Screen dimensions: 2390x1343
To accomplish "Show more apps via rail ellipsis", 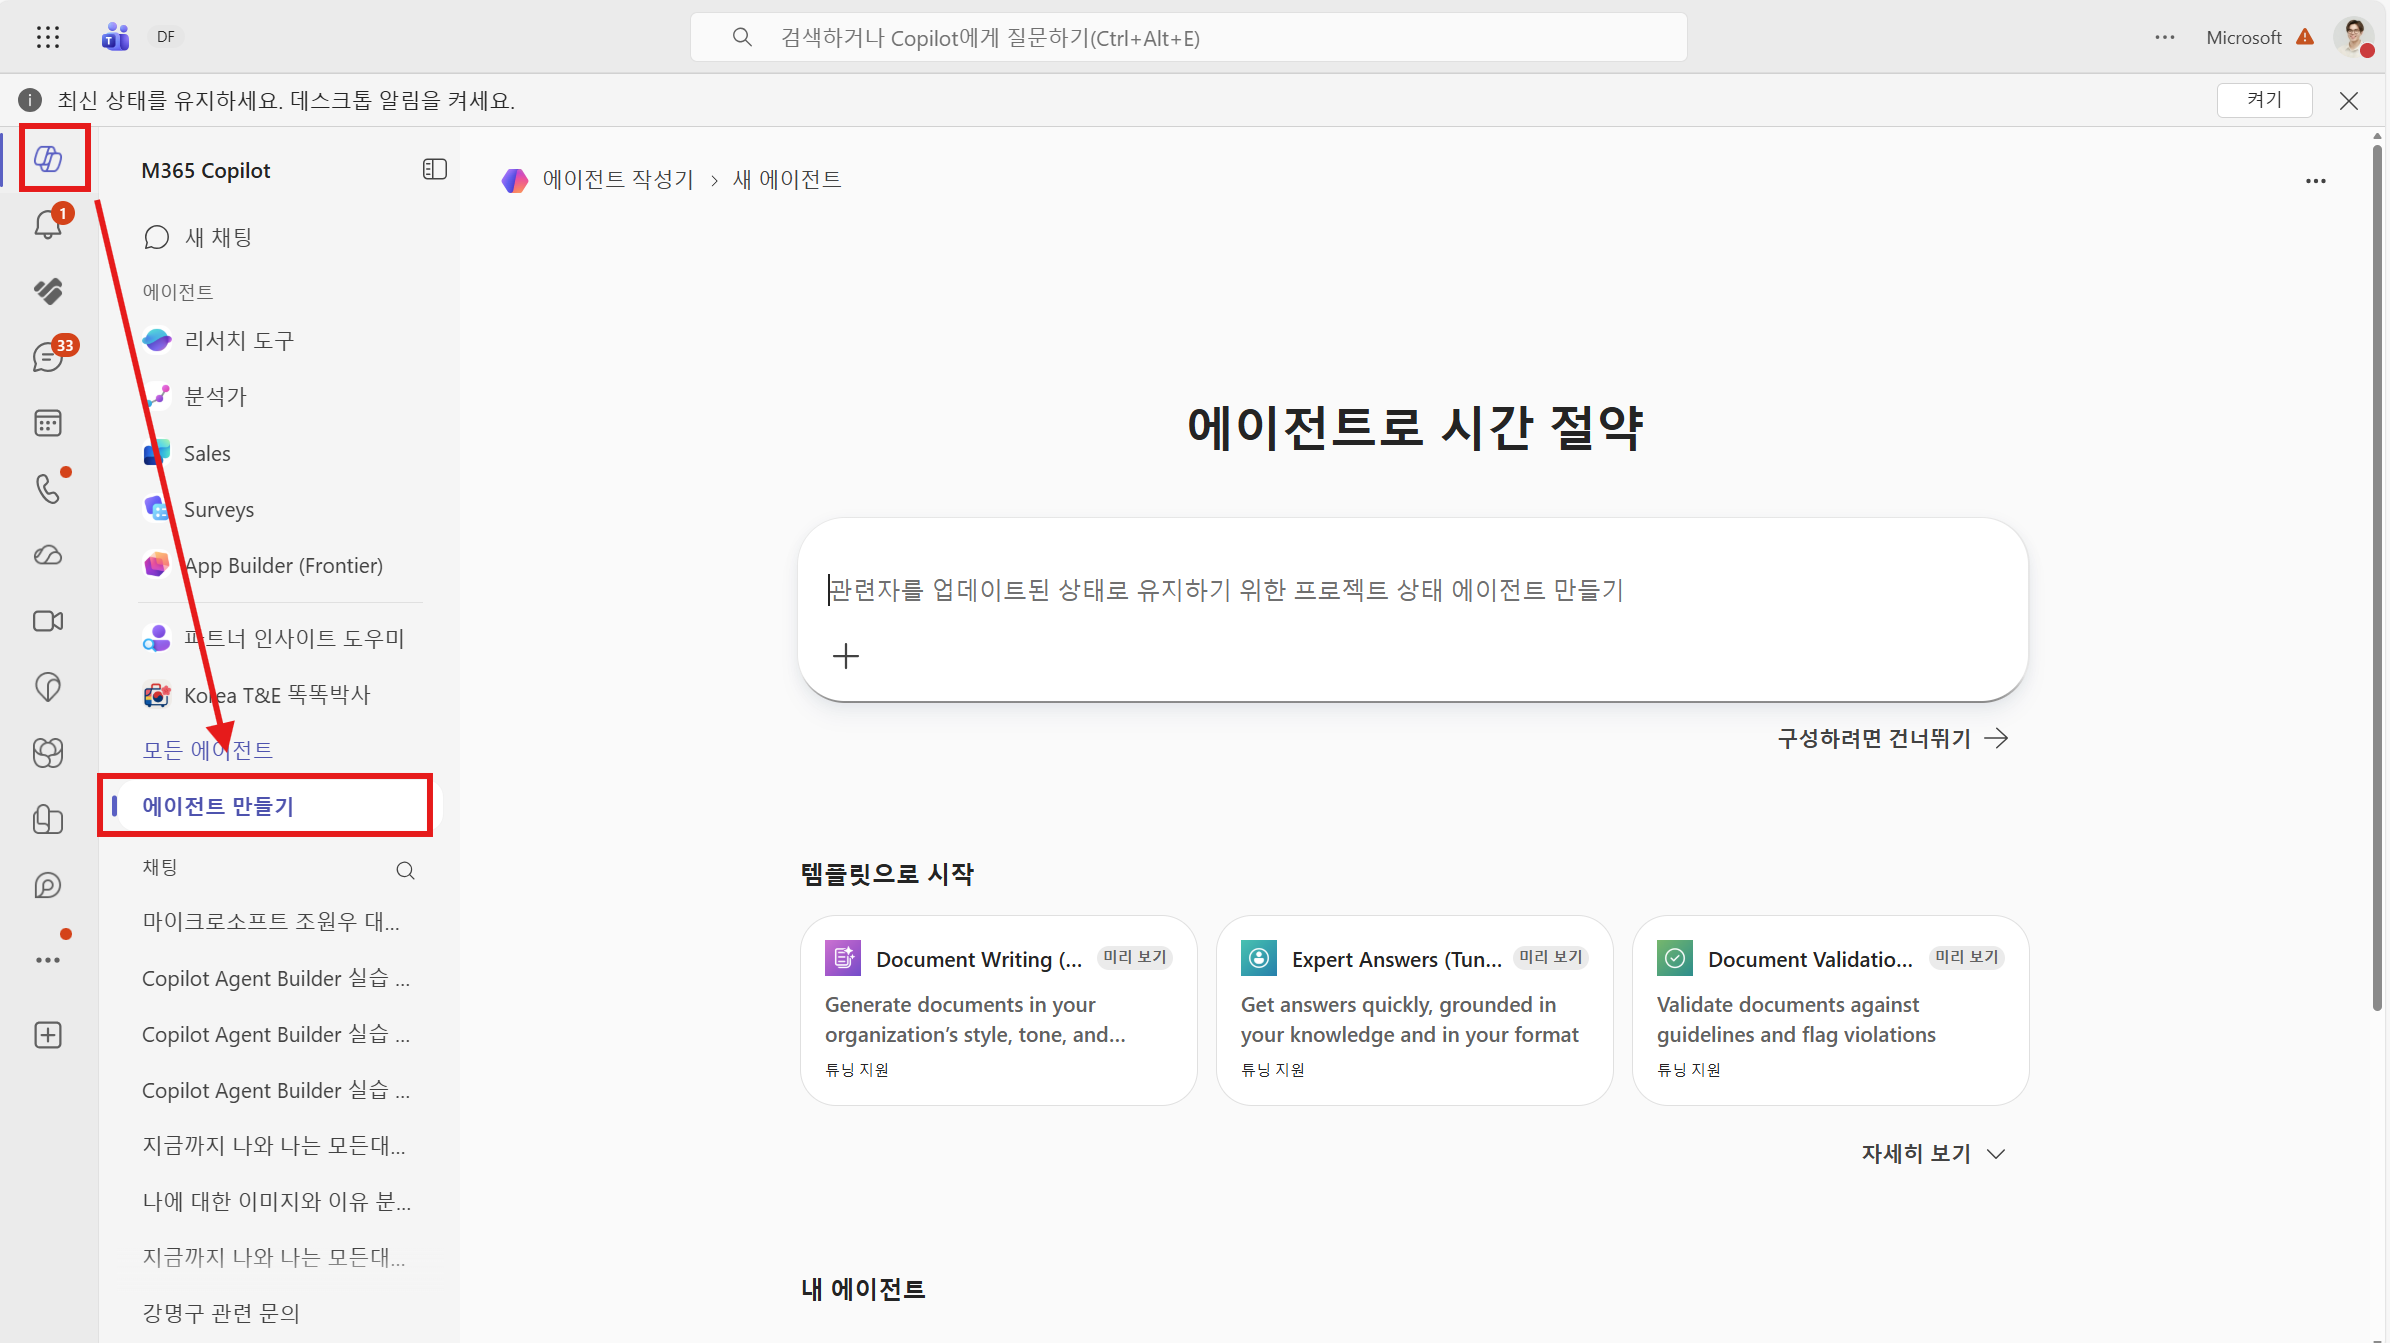I will (x=48, y=959).
